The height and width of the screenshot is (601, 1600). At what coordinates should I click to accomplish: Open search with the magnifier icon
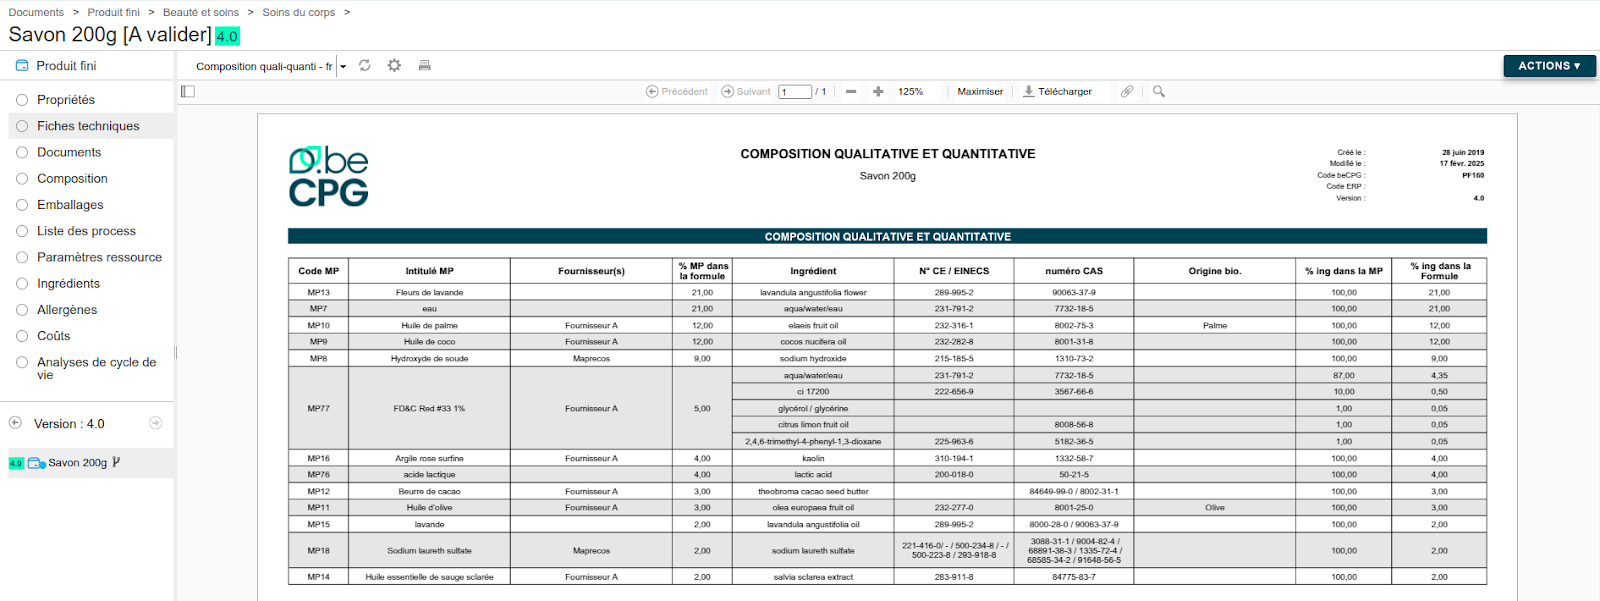tap(1159, 91)
